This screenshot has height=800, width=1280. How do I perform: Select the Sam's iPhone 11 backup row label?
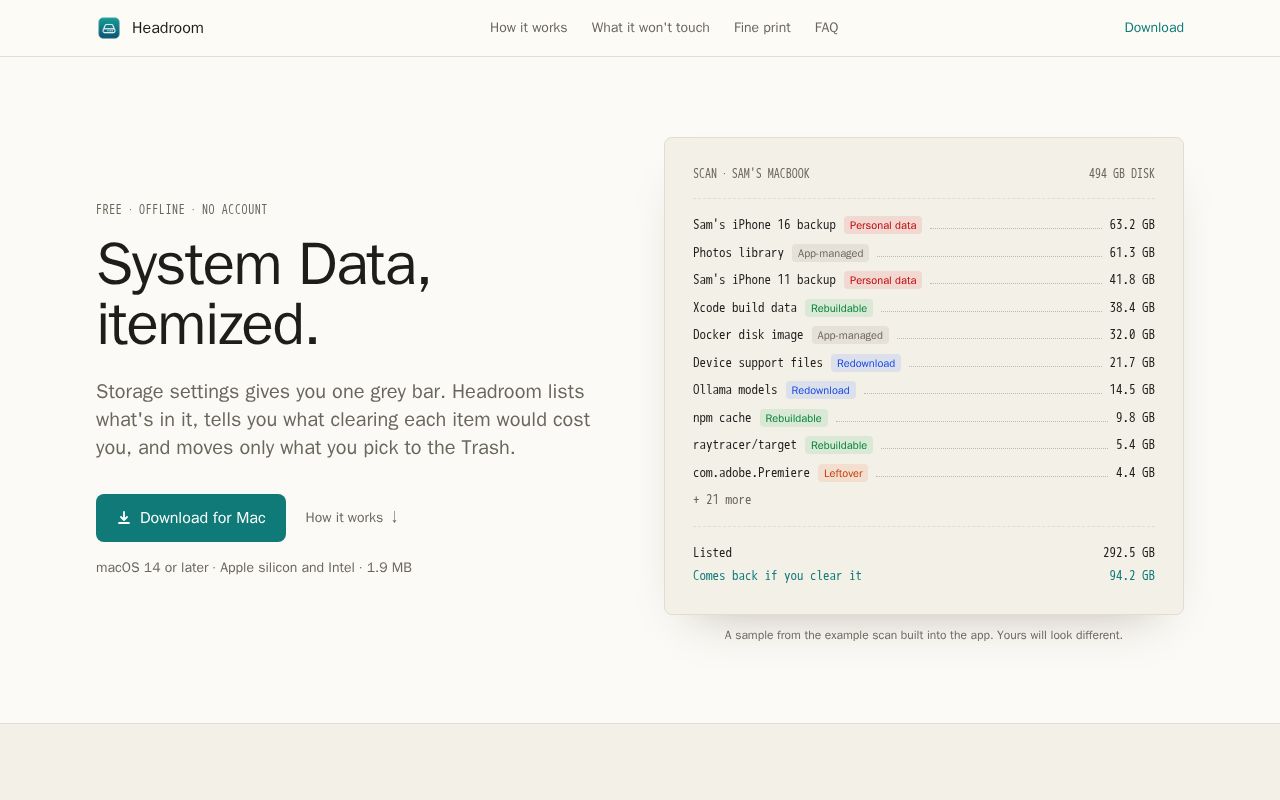pyautogui.click(x=764, y=280)
